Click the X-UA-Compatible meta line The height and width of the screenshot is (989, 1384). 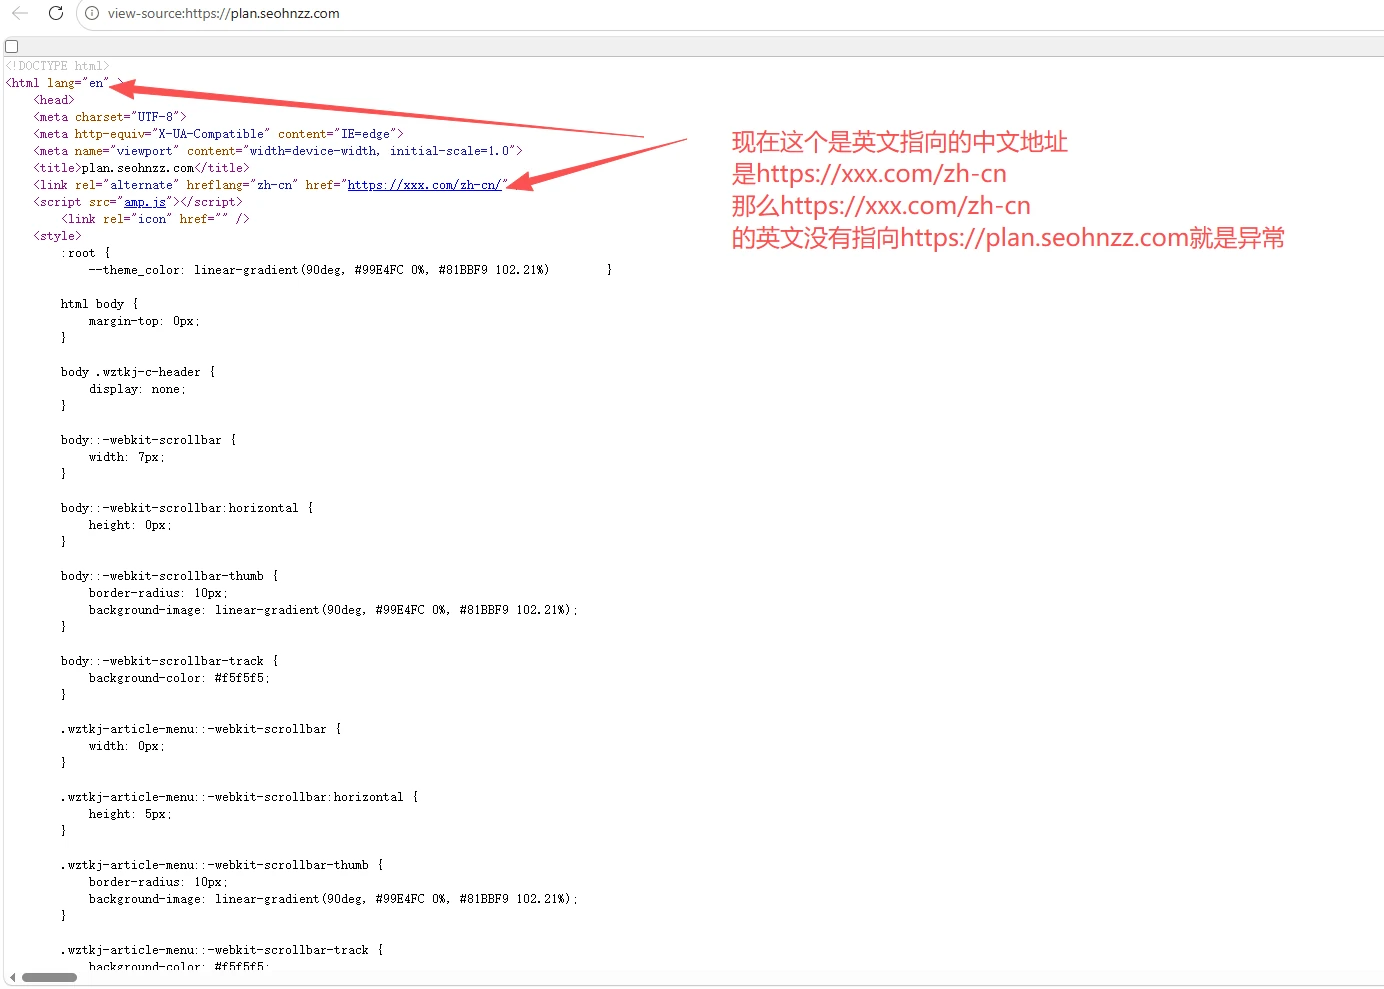pyautogui.click(x=219, y=134)
